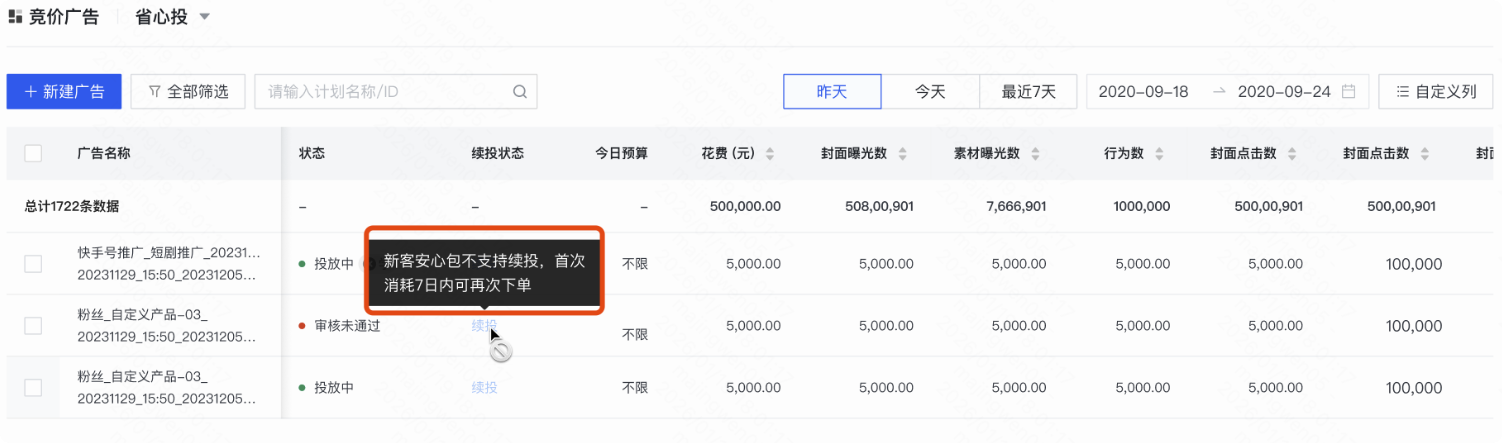Click the 省心投 title text
Image resolution: width=1502 pixels, height=443 pixels.
click(161, 17)
